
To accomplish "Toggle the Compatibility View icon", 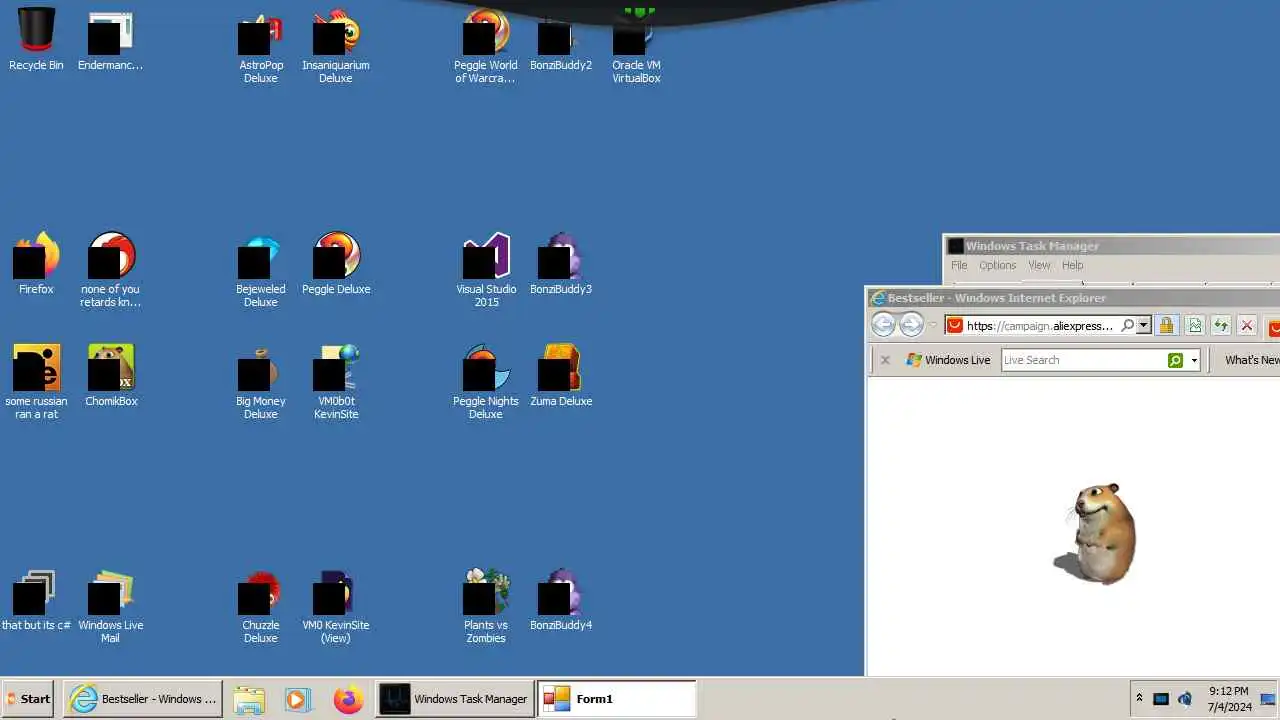I will pyautogui.click(x=1194, y=326).
